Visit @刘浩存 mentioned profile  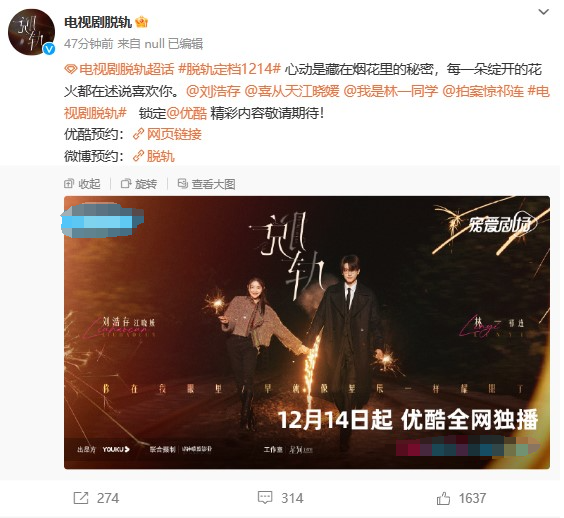pyautogui.click(x=213, y=91)
